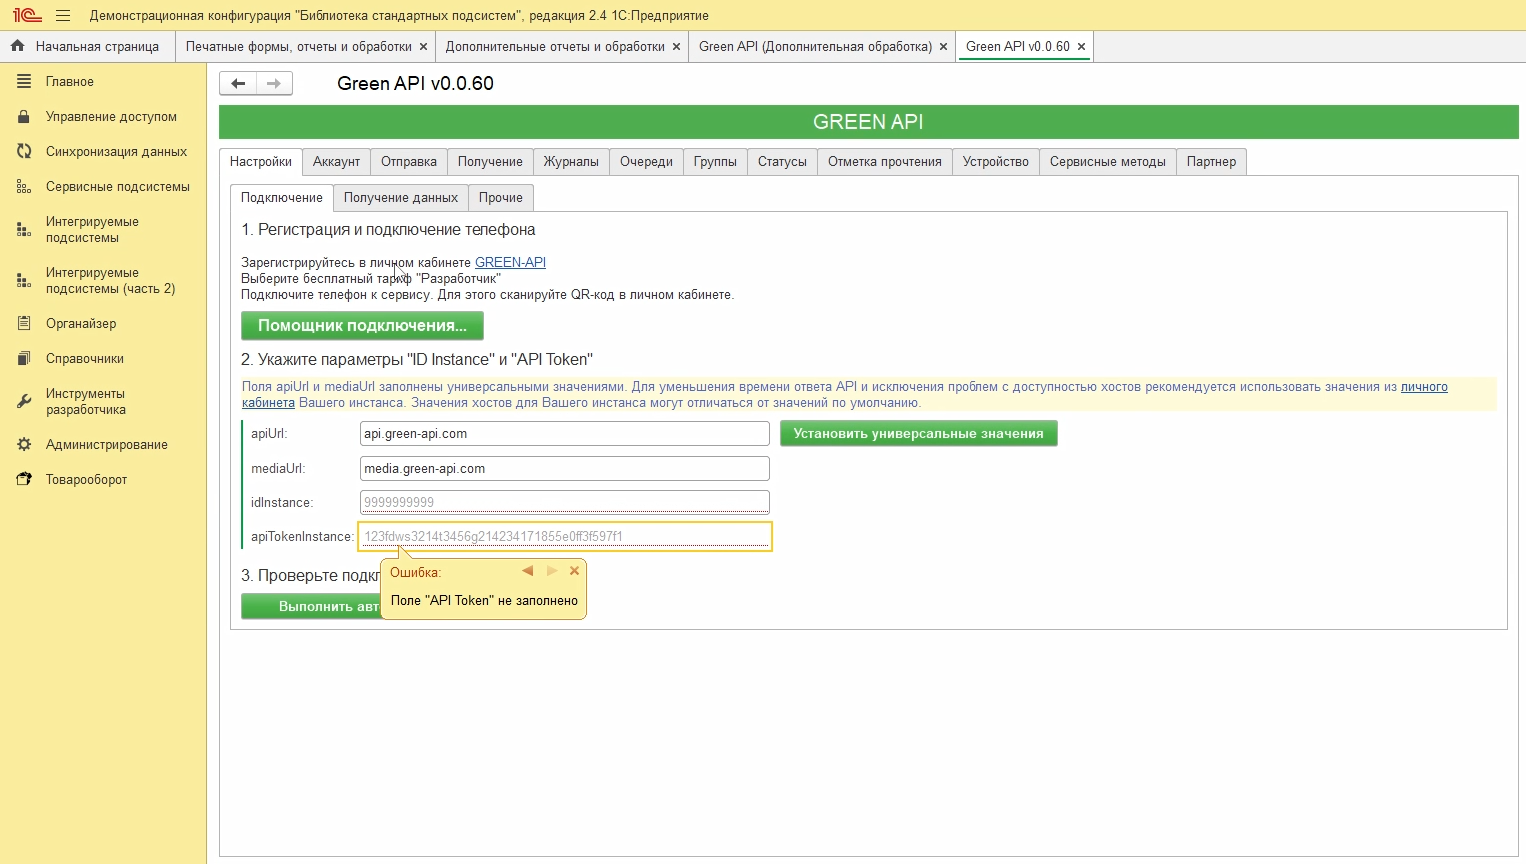
Task: Select the Товарооборот sidebar item
Action: (88, 479)
